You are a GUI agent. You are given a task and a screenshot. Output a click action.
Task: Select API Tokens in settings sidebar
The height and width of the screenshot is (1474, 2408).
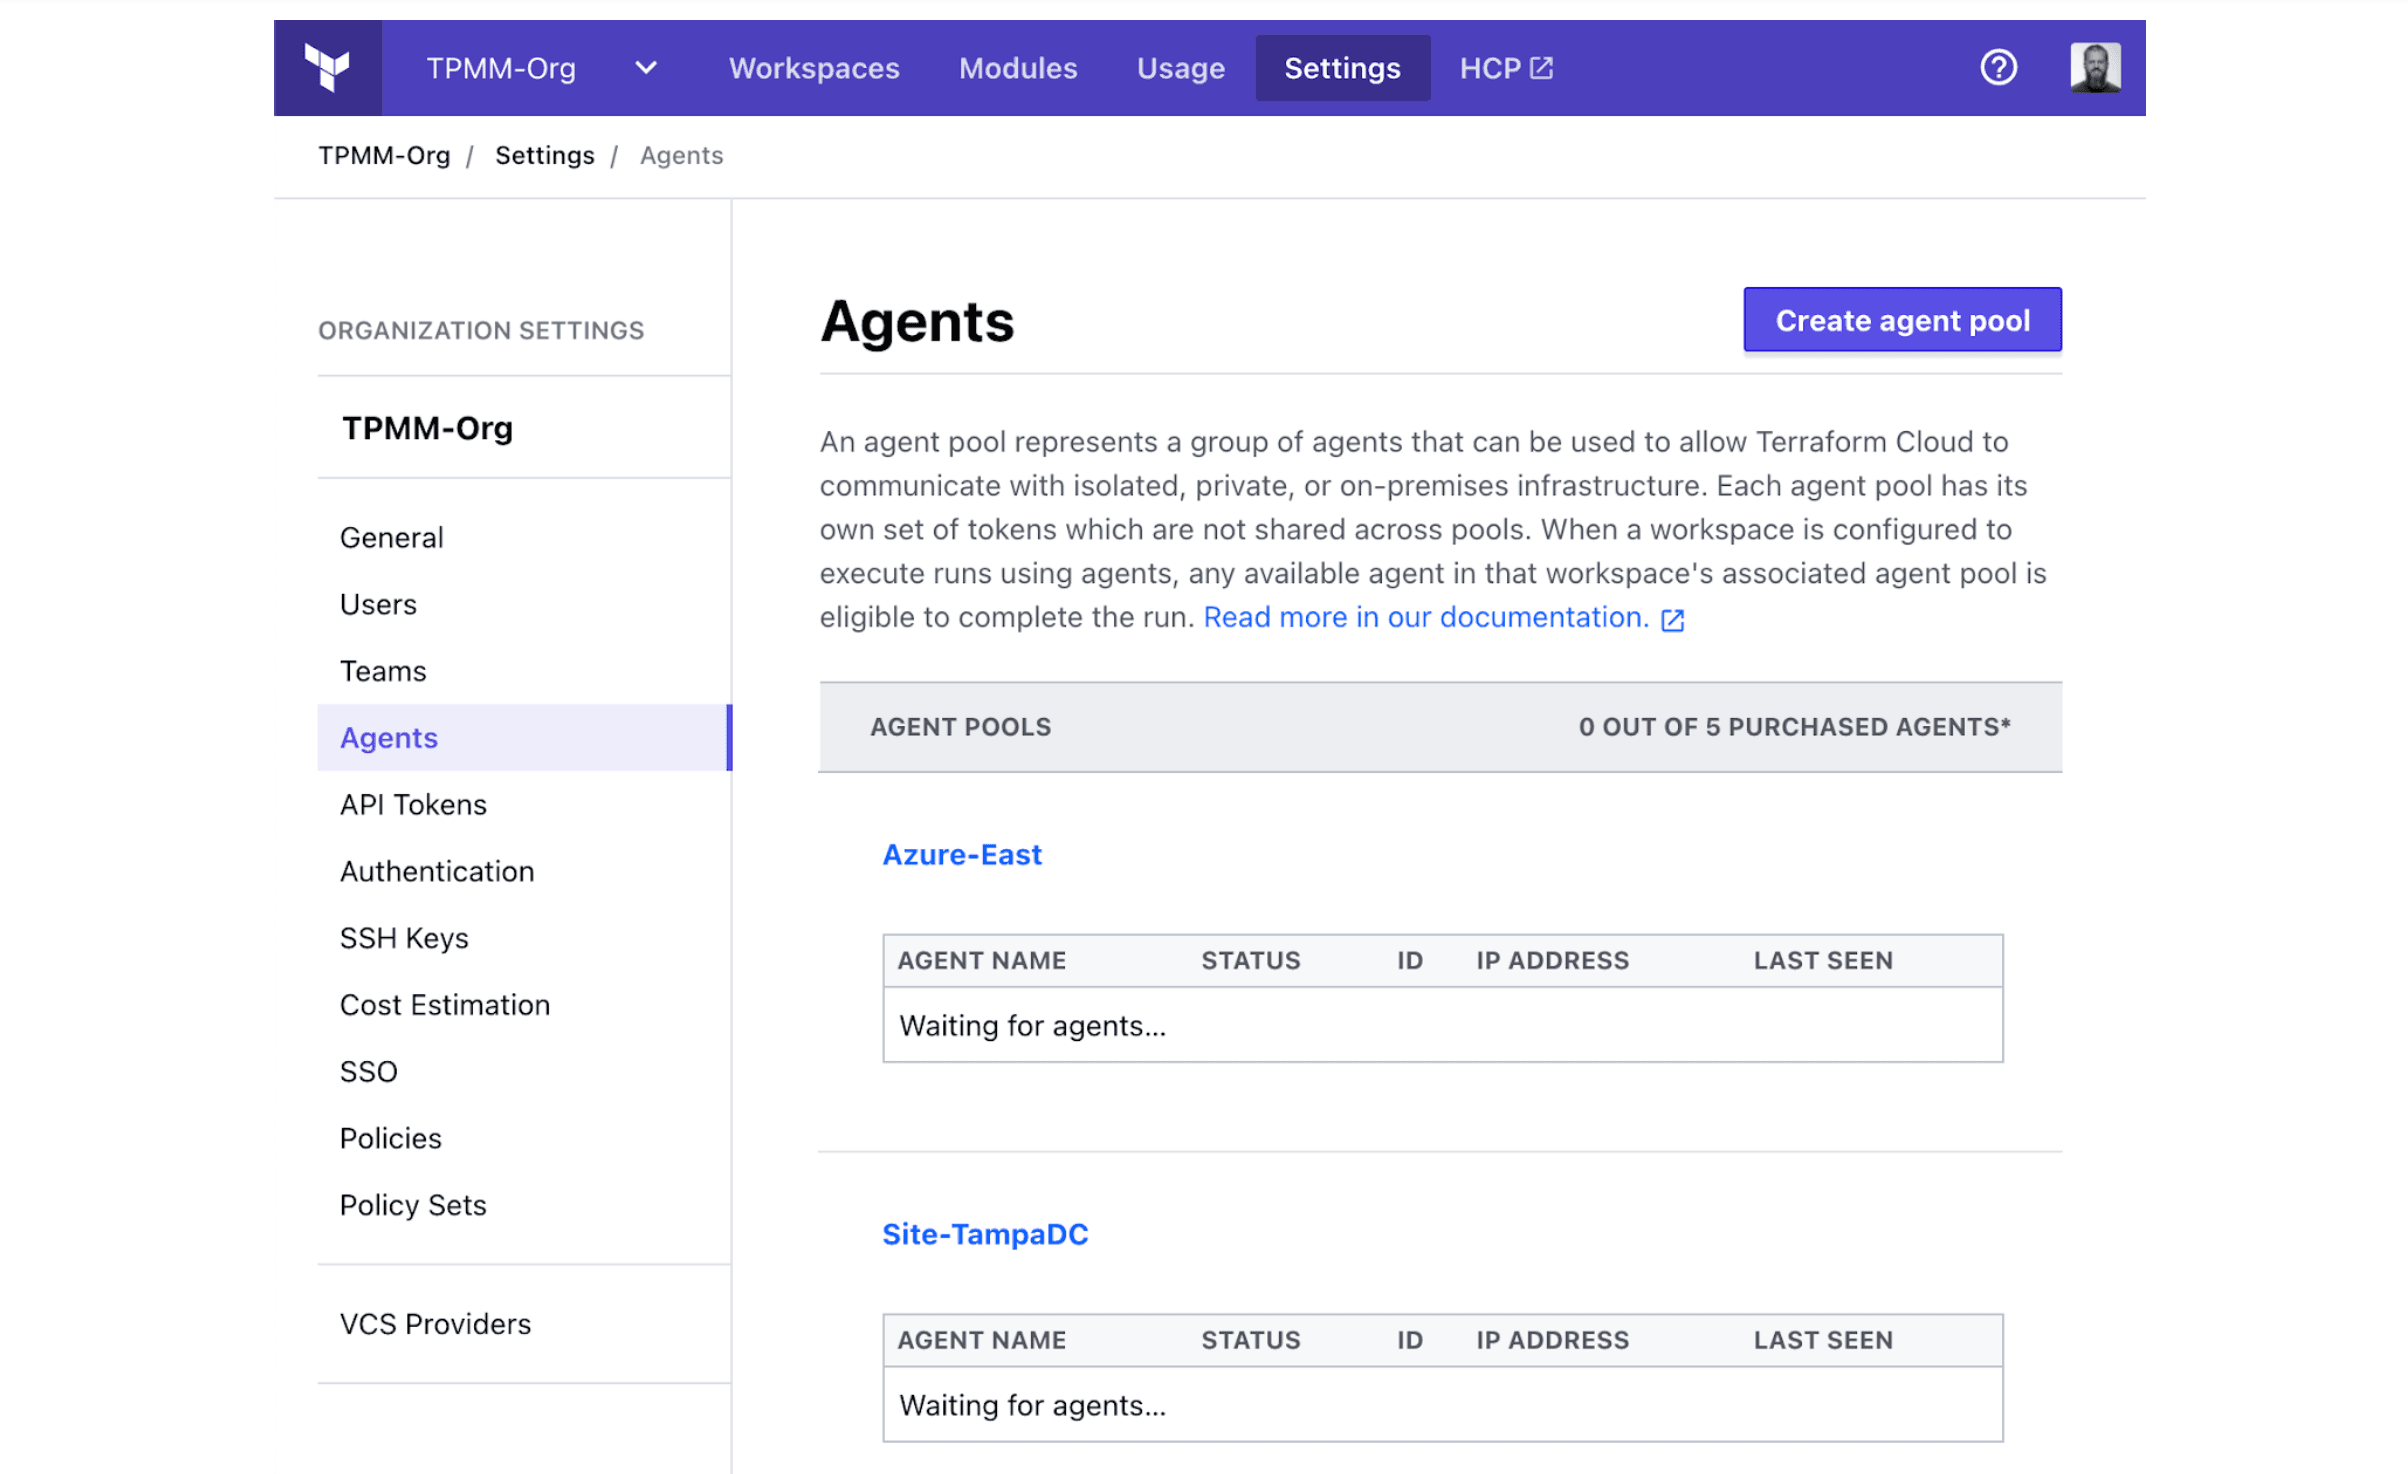tap(413, 804)
